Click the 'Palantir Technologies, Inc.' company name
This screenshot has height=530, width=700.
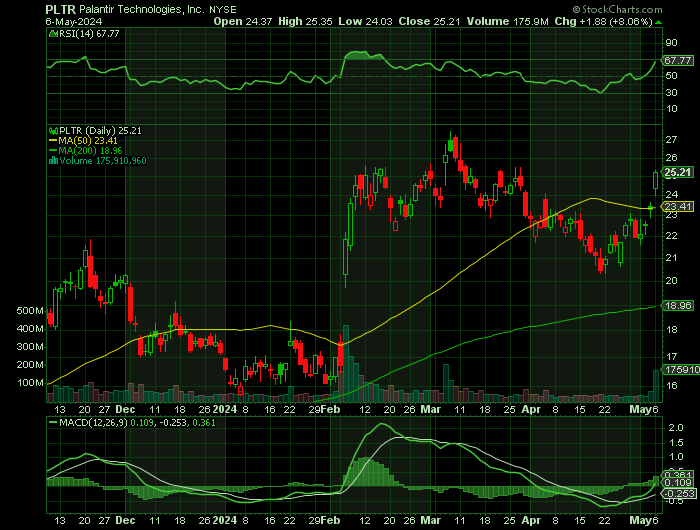[x=142, y=9]
